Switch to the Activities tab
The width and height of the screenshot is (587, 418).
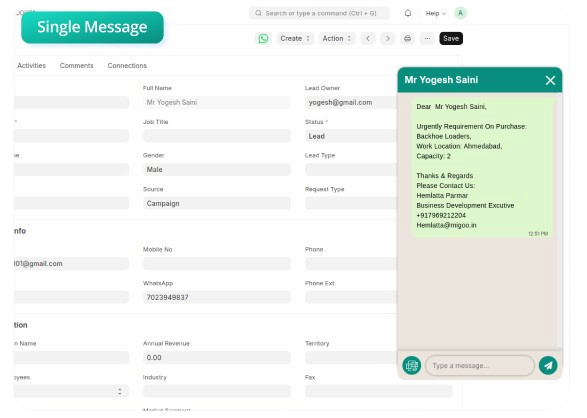pyautogui.click(x=31, y=65)
